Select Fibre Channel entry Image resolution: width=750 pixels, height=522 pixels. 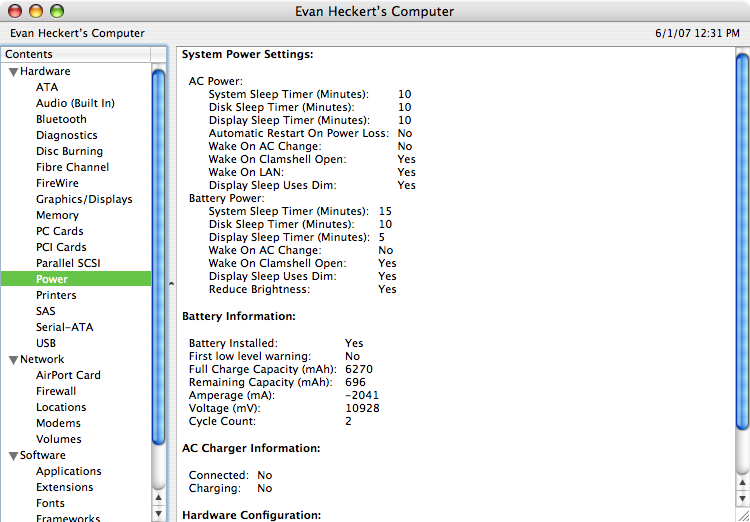tap(72, 167)
